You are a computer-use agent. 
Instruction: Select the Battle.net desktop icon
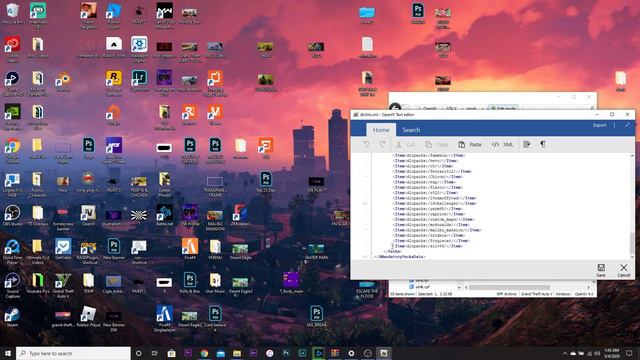164,216
